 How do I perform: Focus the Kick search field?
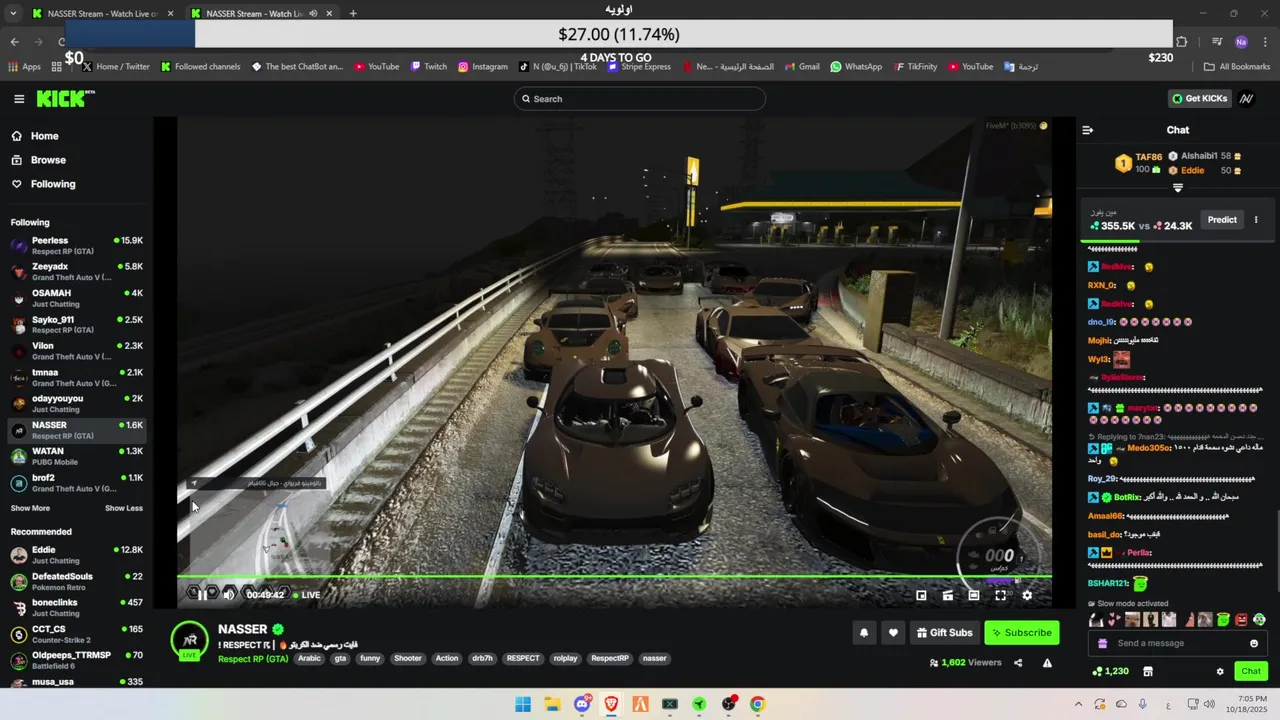point(640,99)
